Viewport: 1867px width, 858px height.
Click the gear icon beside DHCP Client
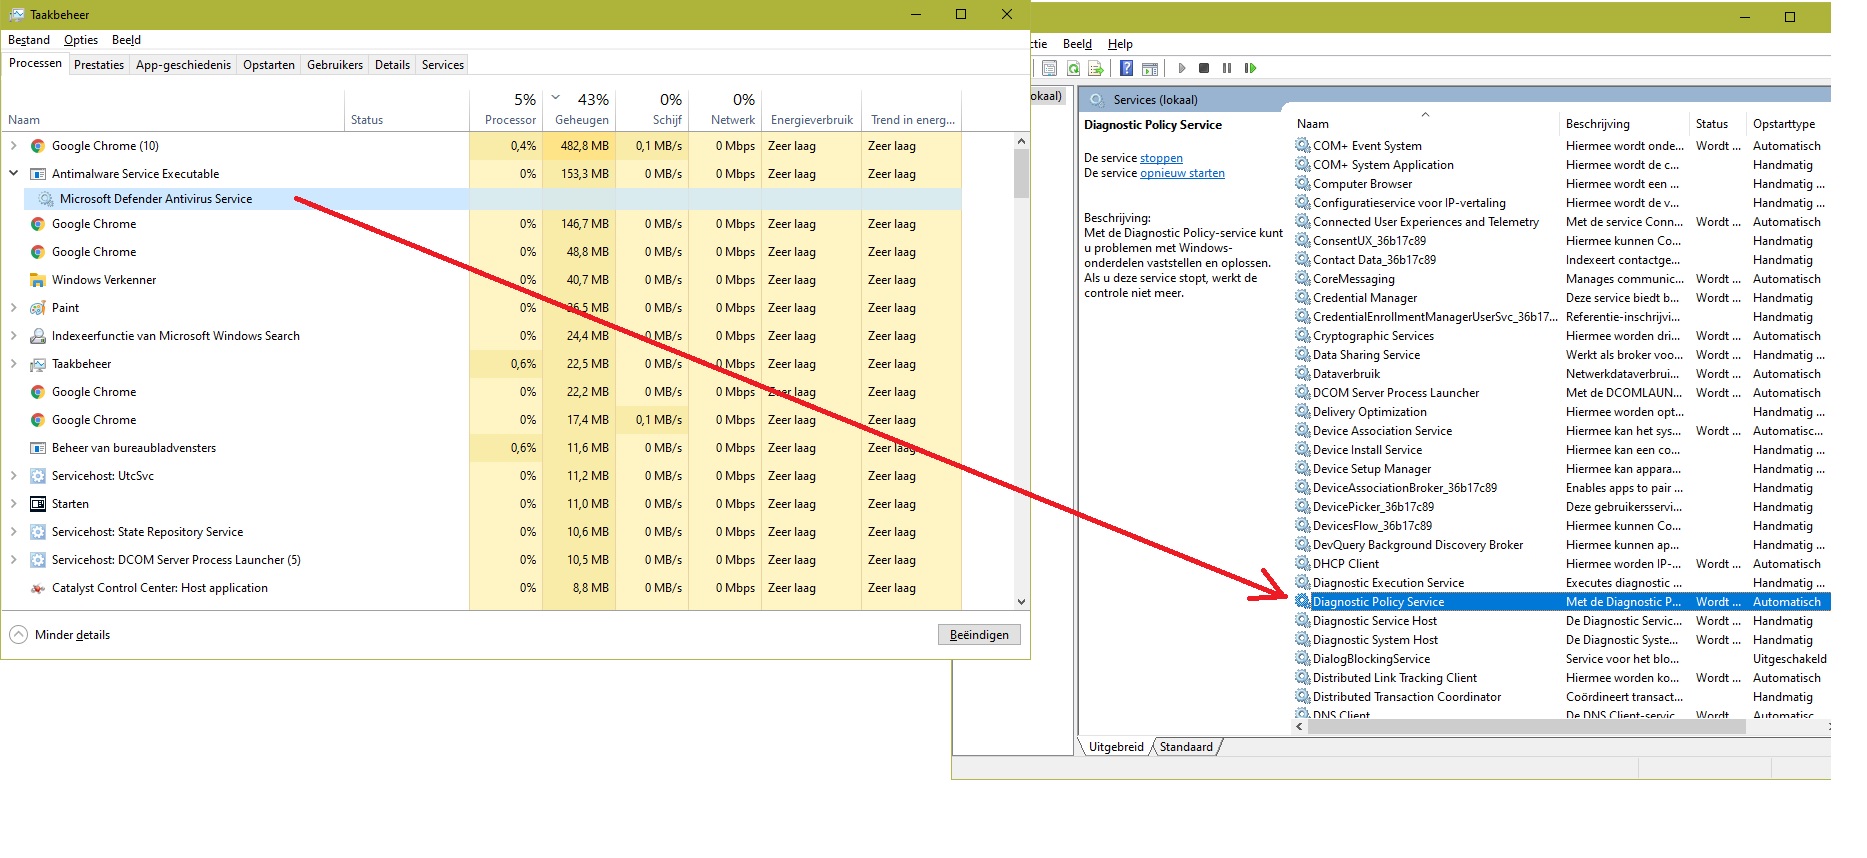1302,563
